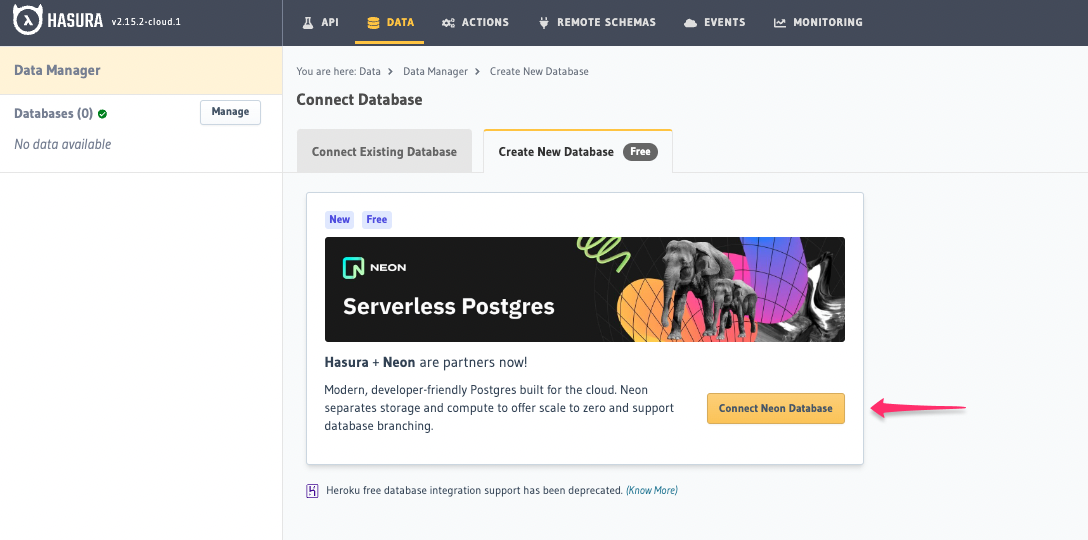Image resolution: width=1088 pixels, height=540 pixels.
Task: Open the DATA tab
Action: [390, 22]
